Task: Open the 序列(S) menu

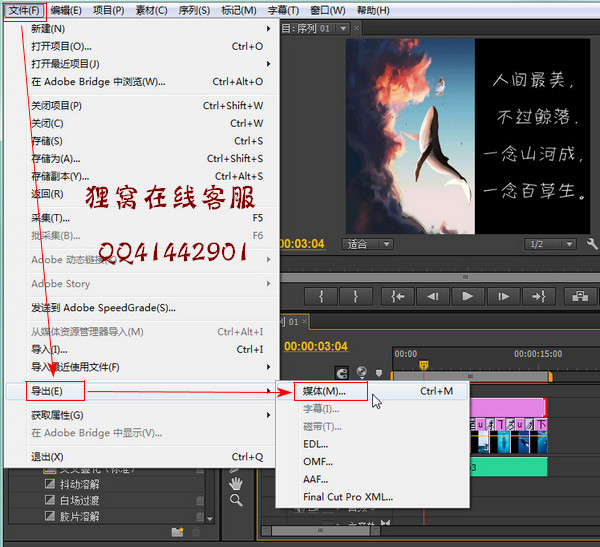Action: [194, 10]
